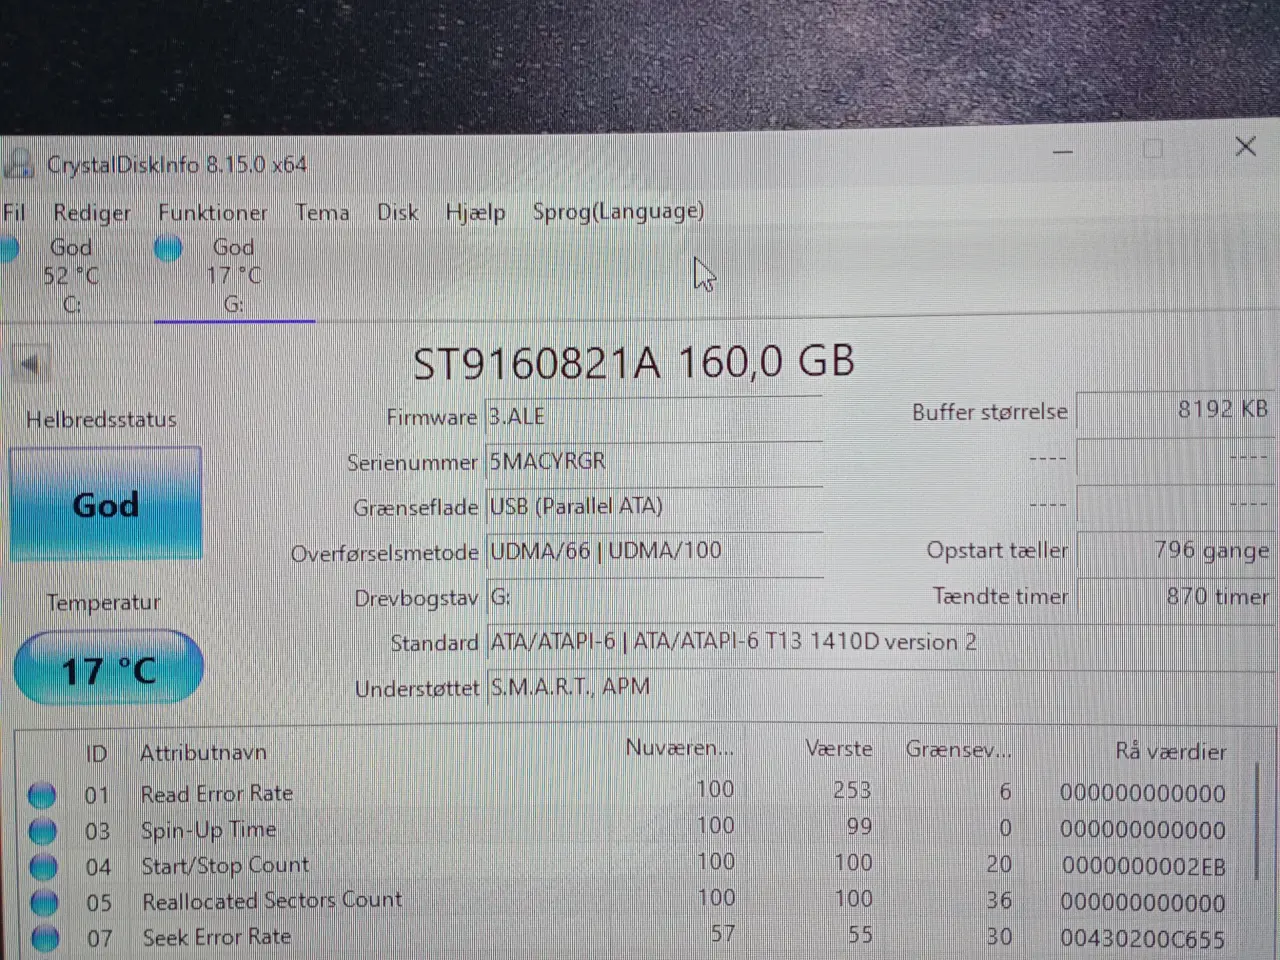The image size is (1280, 960).
Task: Click the Start/Stop Count status circle
Action: tap(44, 867)
